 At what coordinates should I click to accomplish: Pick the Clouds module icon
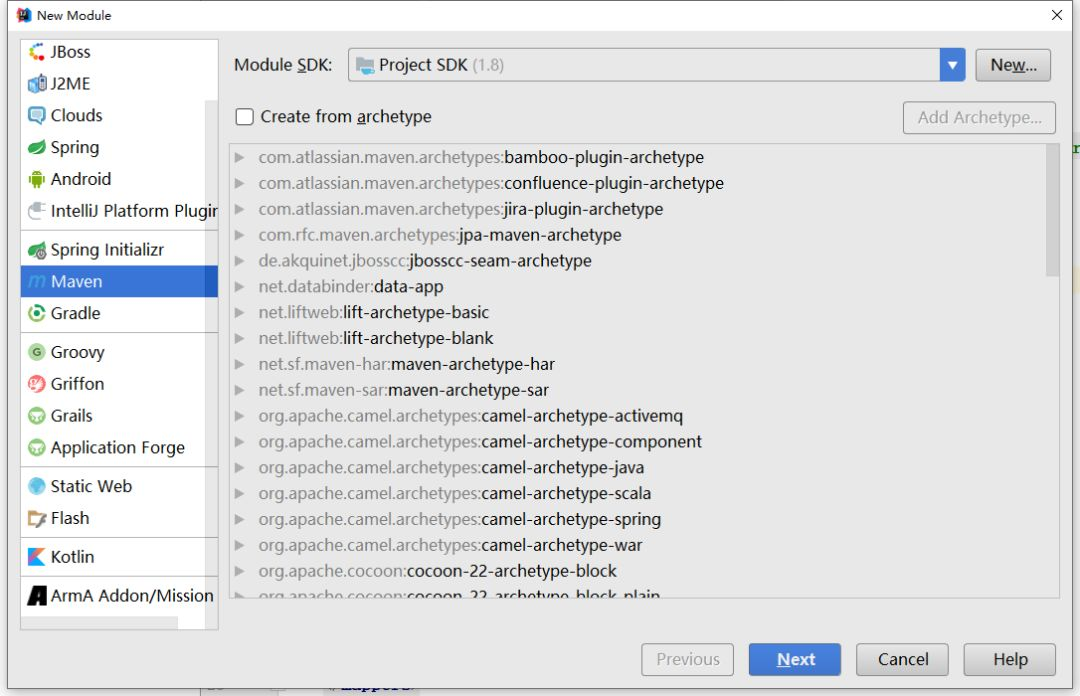coord(37,115)
